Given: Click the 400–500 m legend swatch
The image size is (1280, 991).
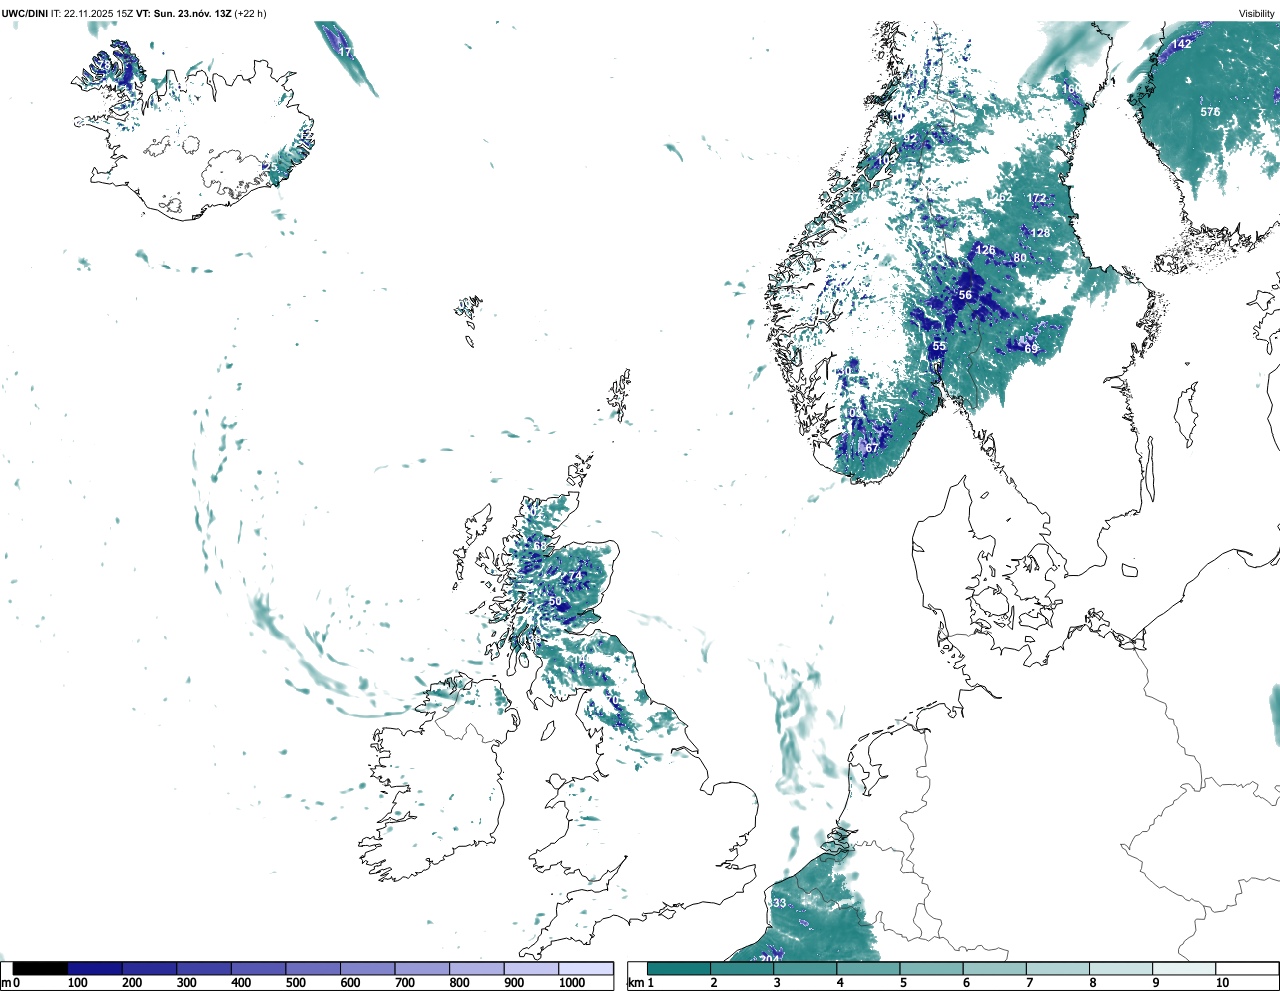Looking at the screenshot, I should tap(259, 968).
